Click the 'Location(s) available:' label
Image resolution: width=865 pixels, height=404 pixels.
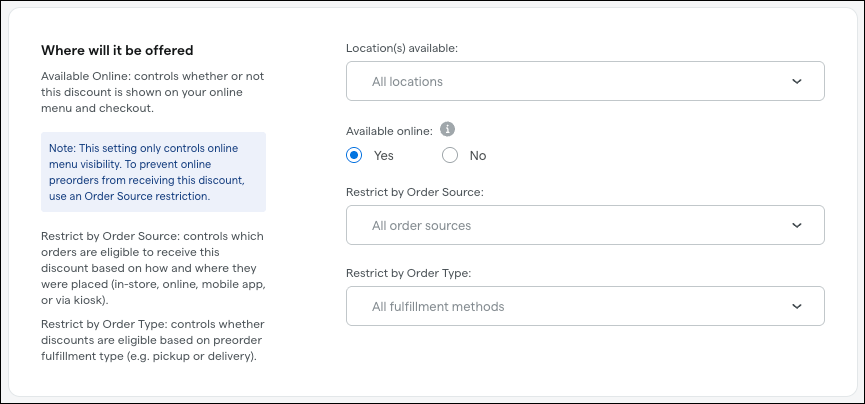click(x=402, y=48)
